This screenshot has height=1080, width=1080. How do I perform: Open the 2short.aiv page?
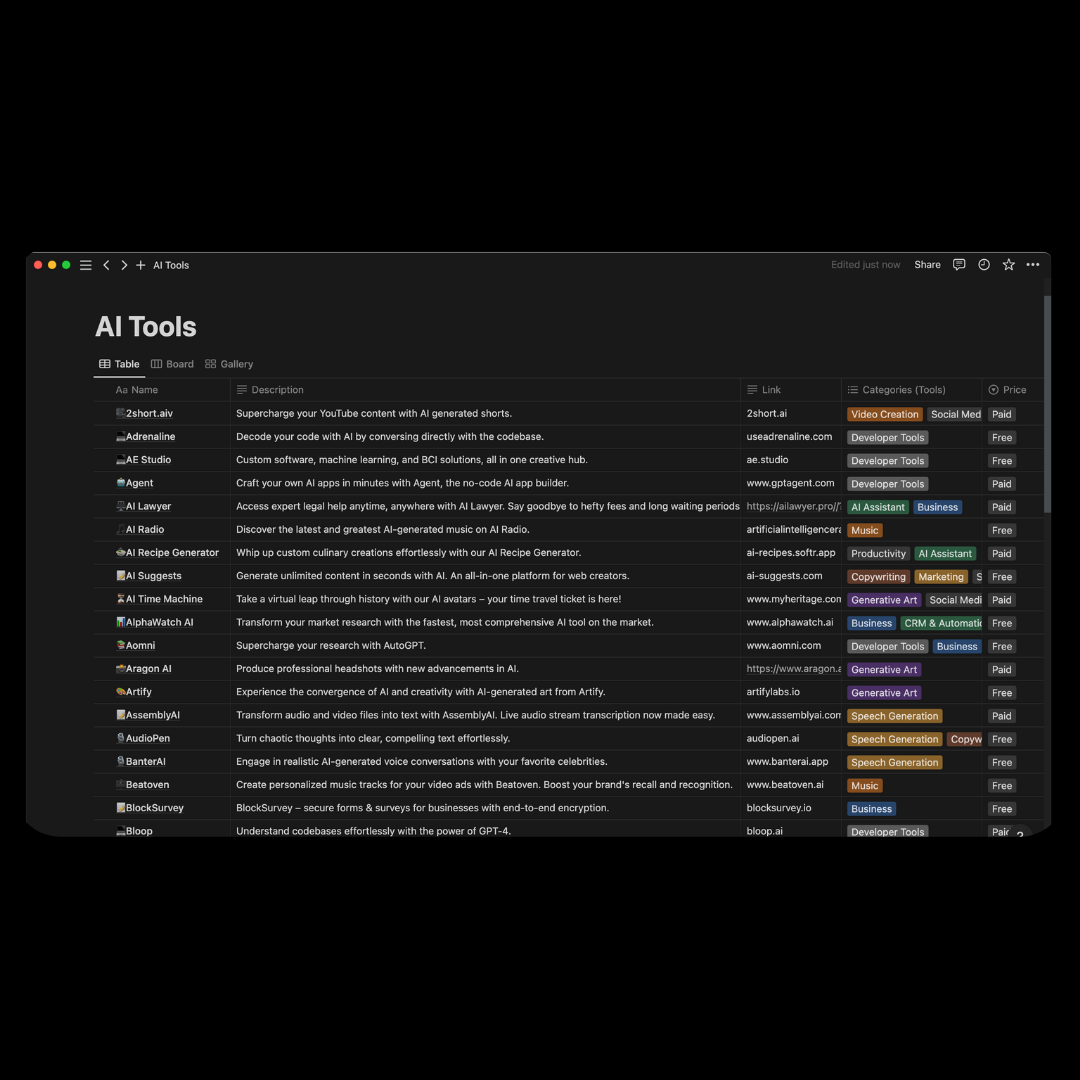click(149, 413)
